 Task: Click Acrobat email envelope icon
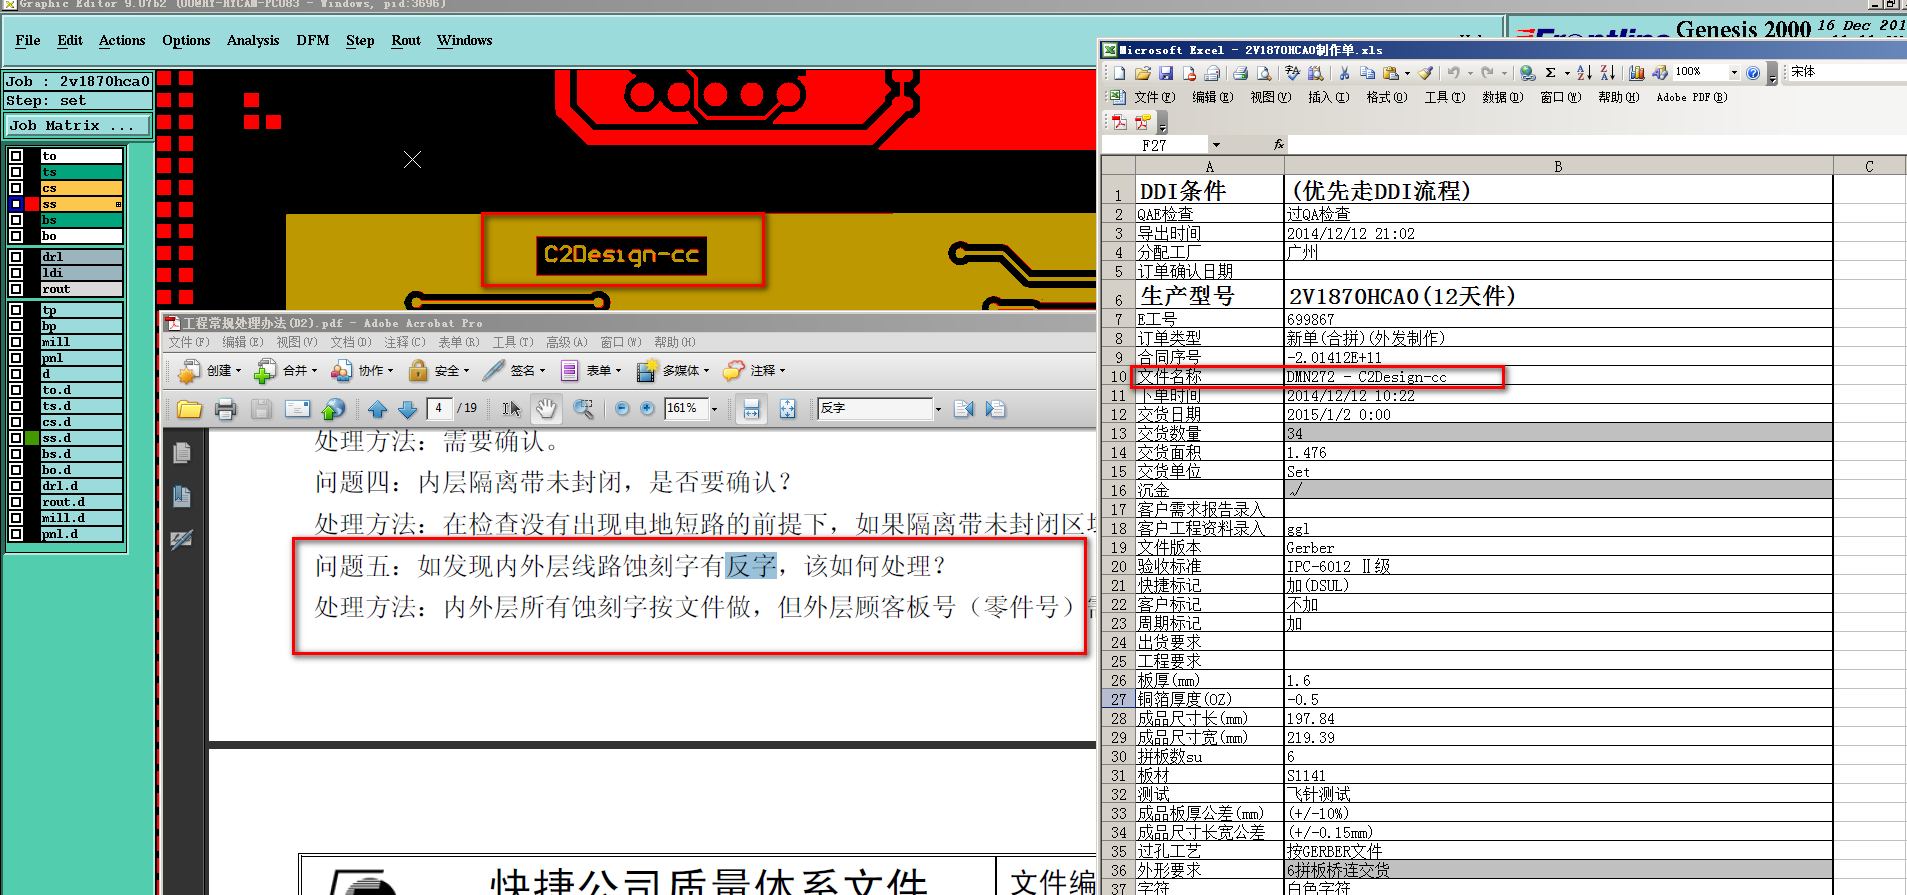click(297, 409)
